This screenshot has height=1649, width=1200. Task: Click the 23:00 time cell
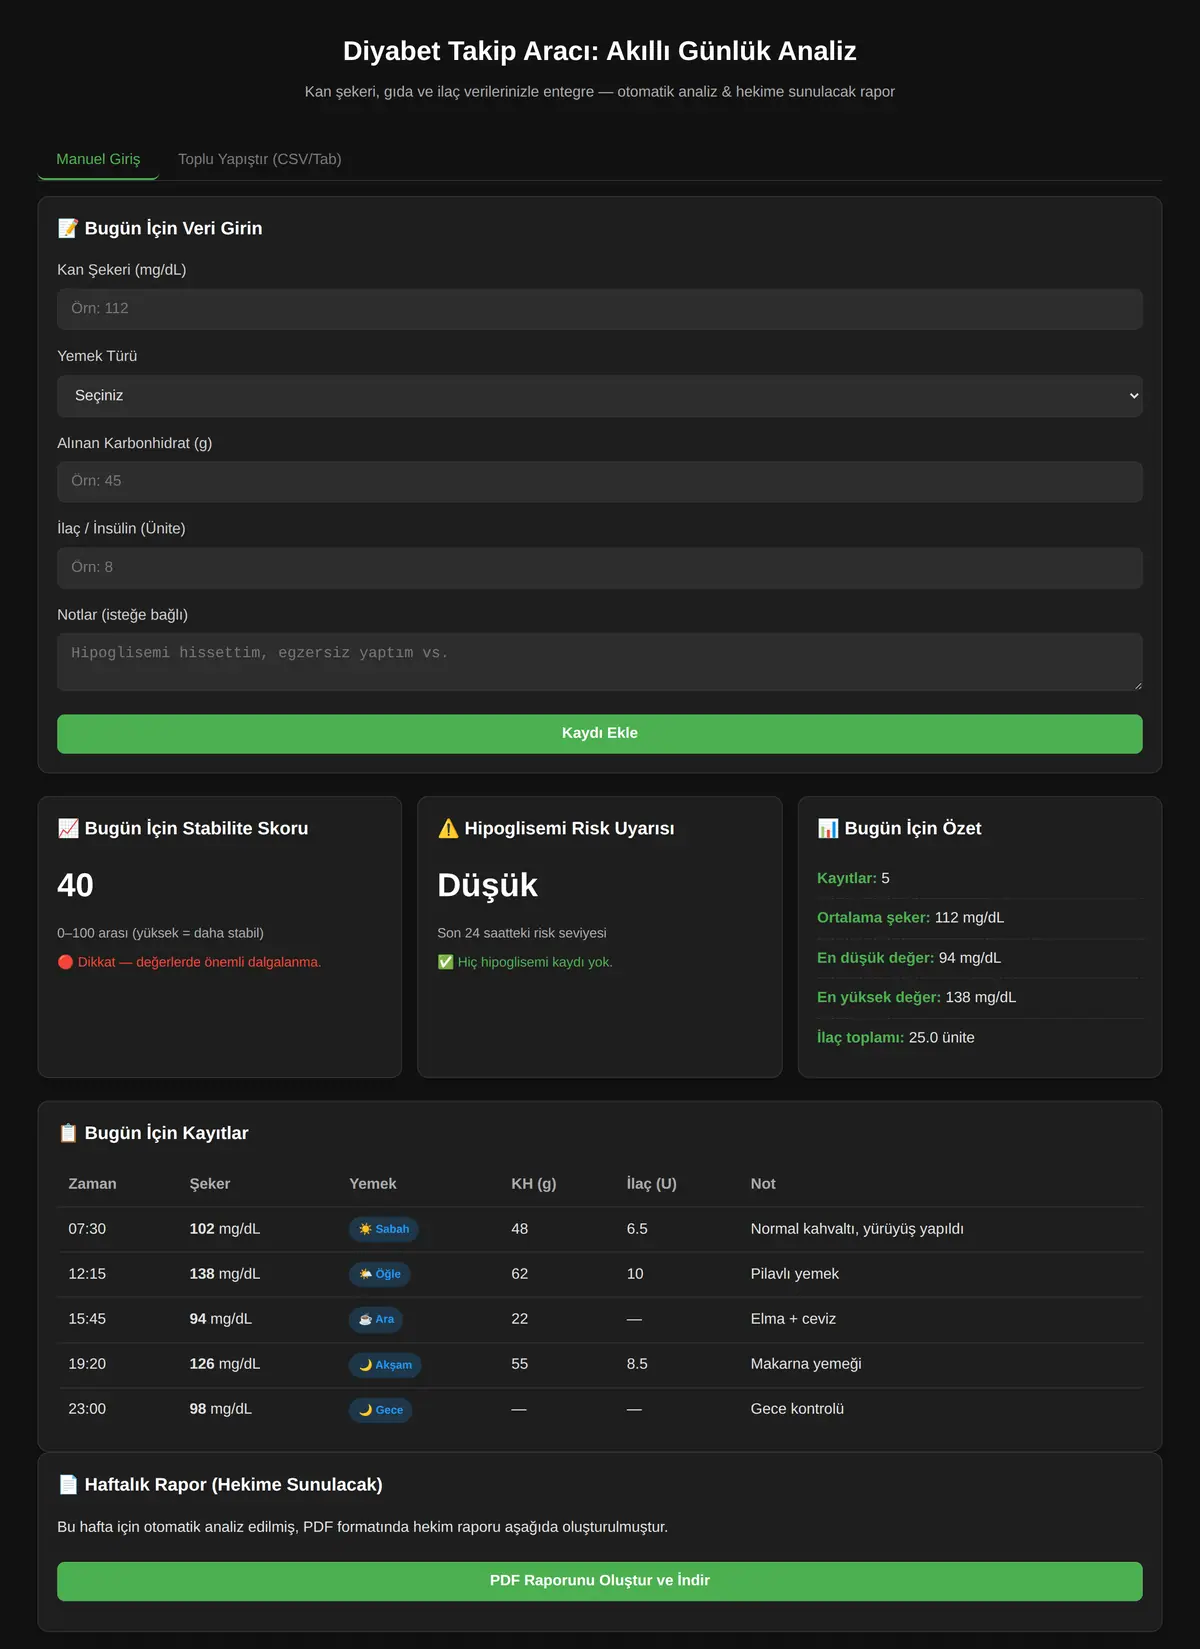pyautogui.click(x=87, y=1409)
